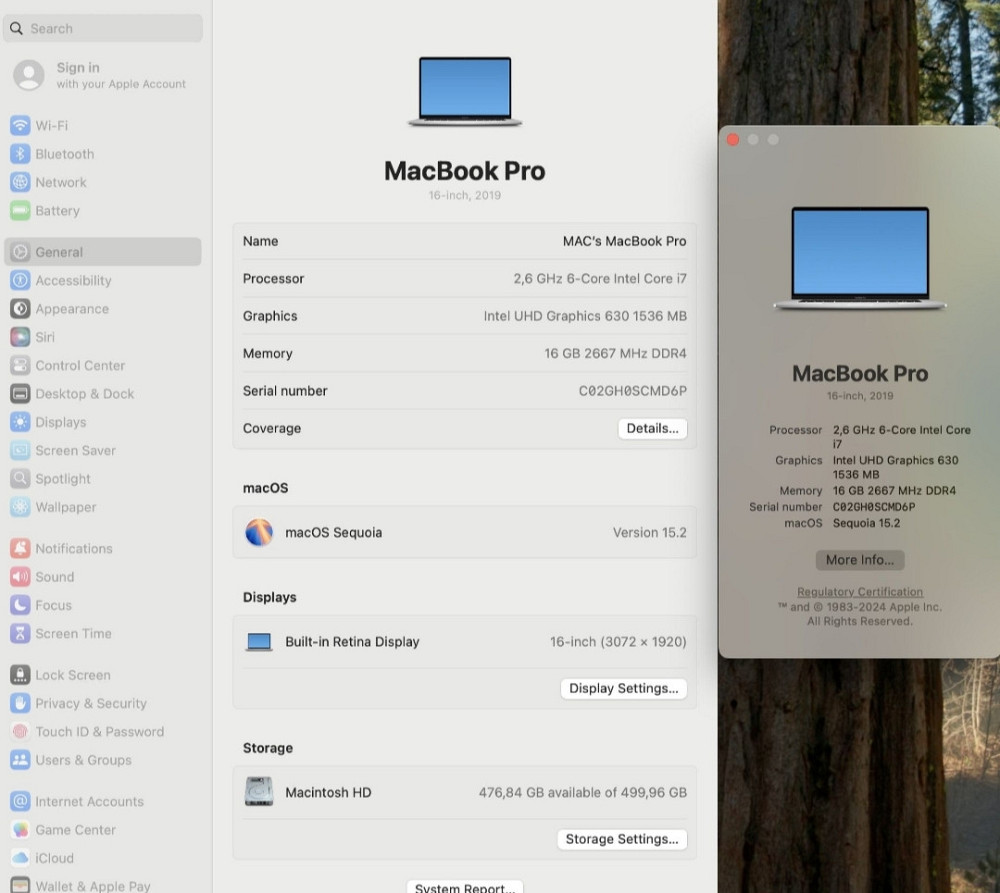The width and height of the screenshot is (1000, 893).
Task: Follow the Regulatory Certification link
Action: click(x=858, y=592)
